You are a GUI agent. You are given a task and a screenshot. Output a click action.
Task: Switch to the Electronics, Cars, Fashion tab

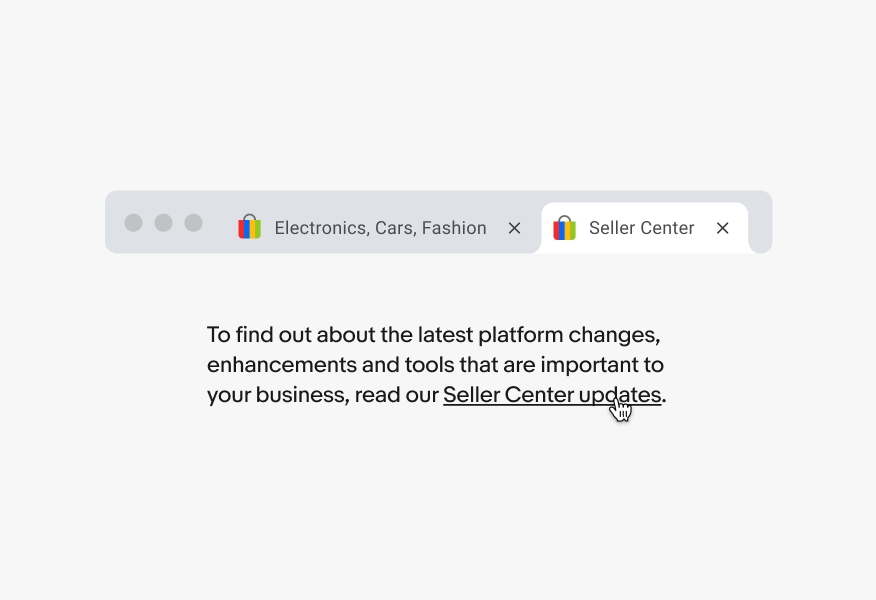click(380, 228)
